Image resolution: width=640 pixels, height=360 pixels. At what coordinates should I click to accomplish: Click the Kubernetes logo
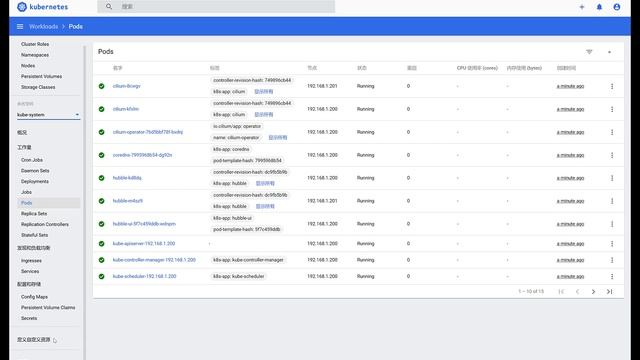click(x=42, y=7)
